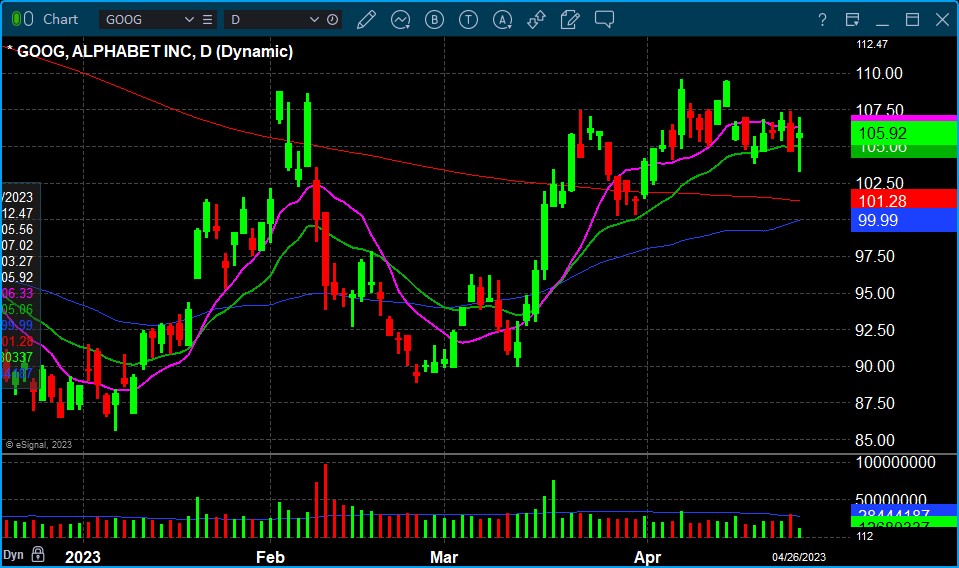This screenshot has height=568, width=959.
Task: Click the 112.47 value at top of price axis
Action: point(872,44)
